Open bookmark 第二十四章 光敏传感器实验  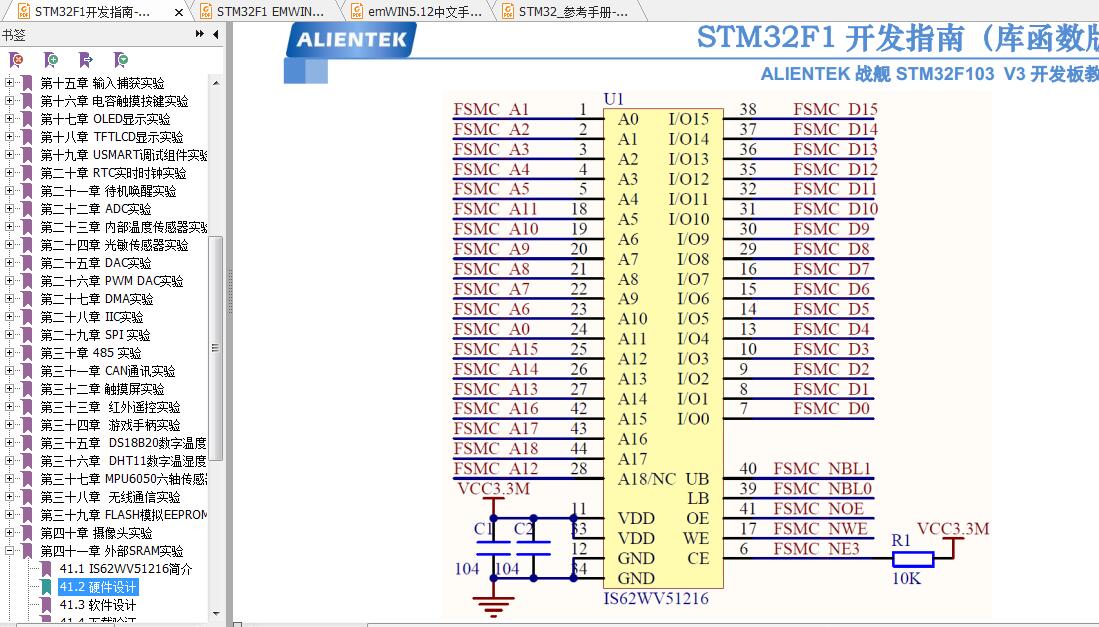[x=114, y=245]
